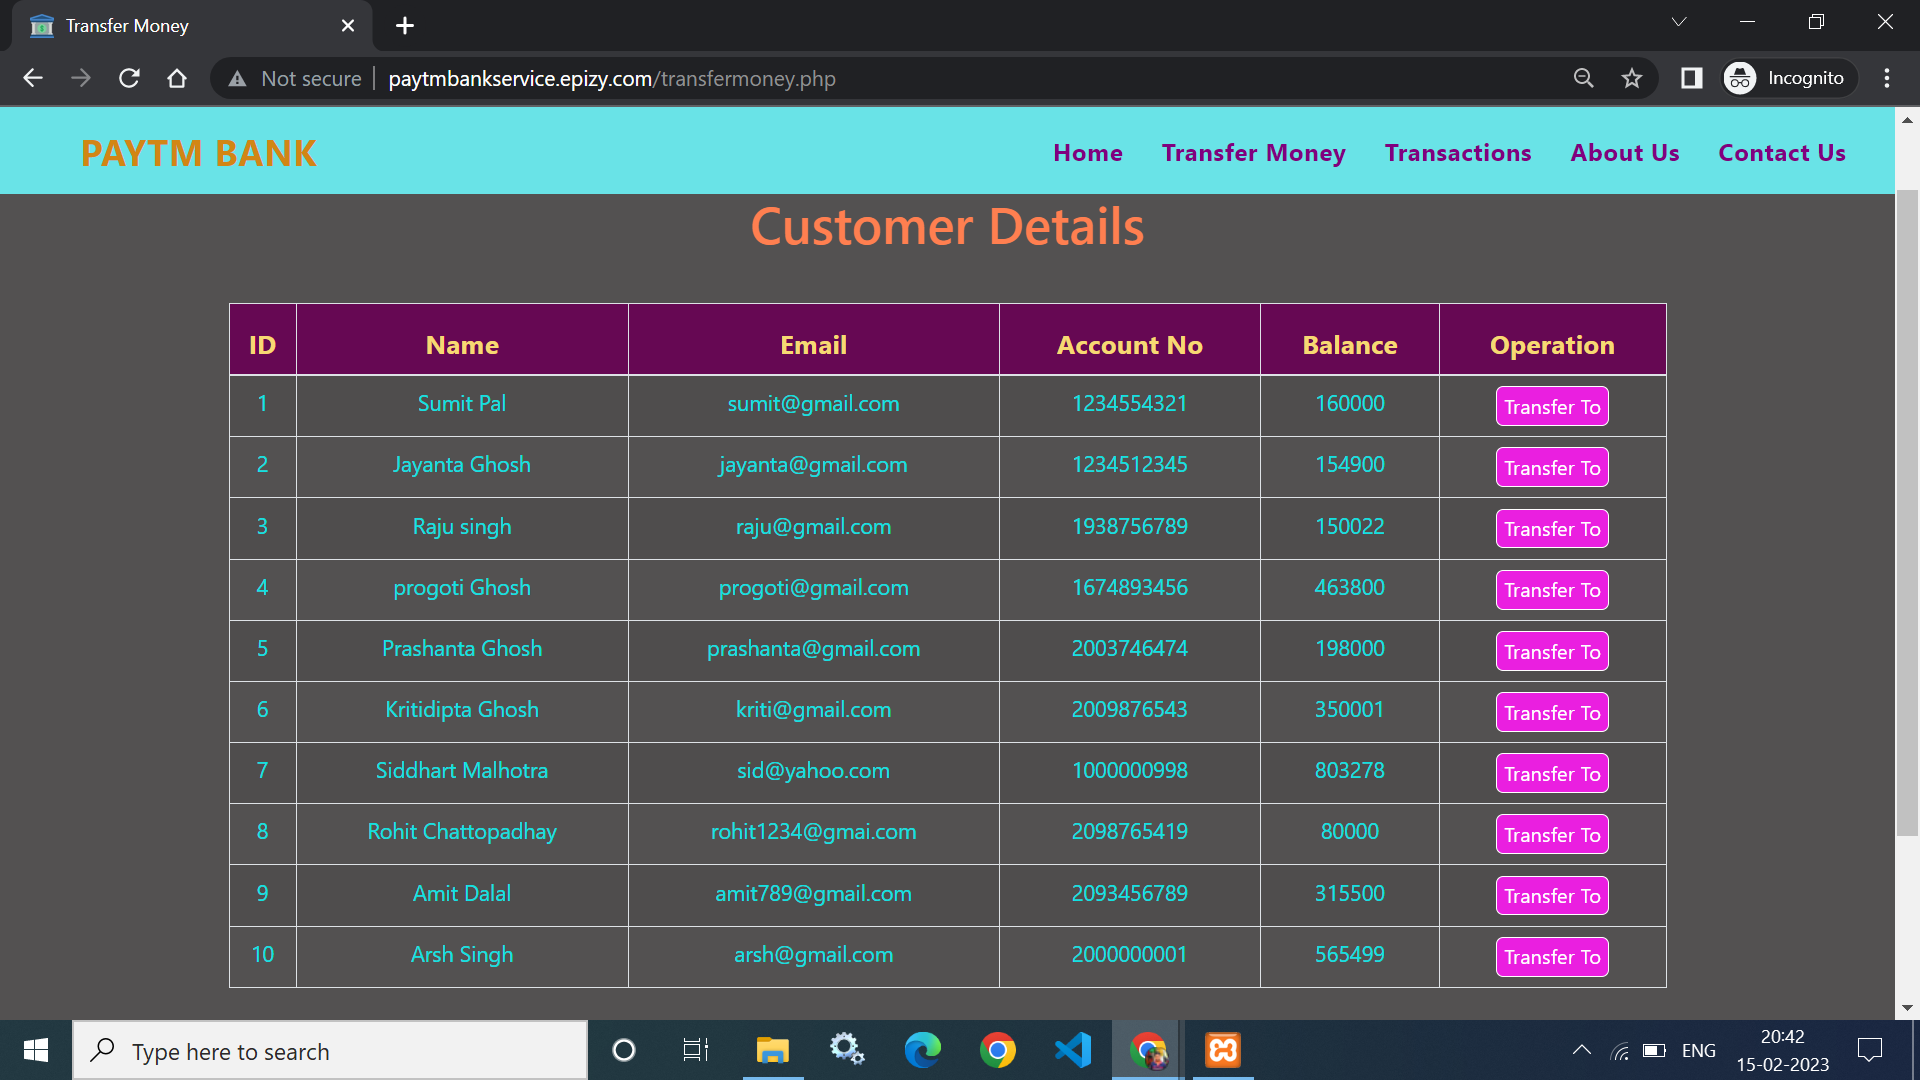Bookmark the page using the star icon
This screenshot has width=1920, height=1080.
[1632, 78]
